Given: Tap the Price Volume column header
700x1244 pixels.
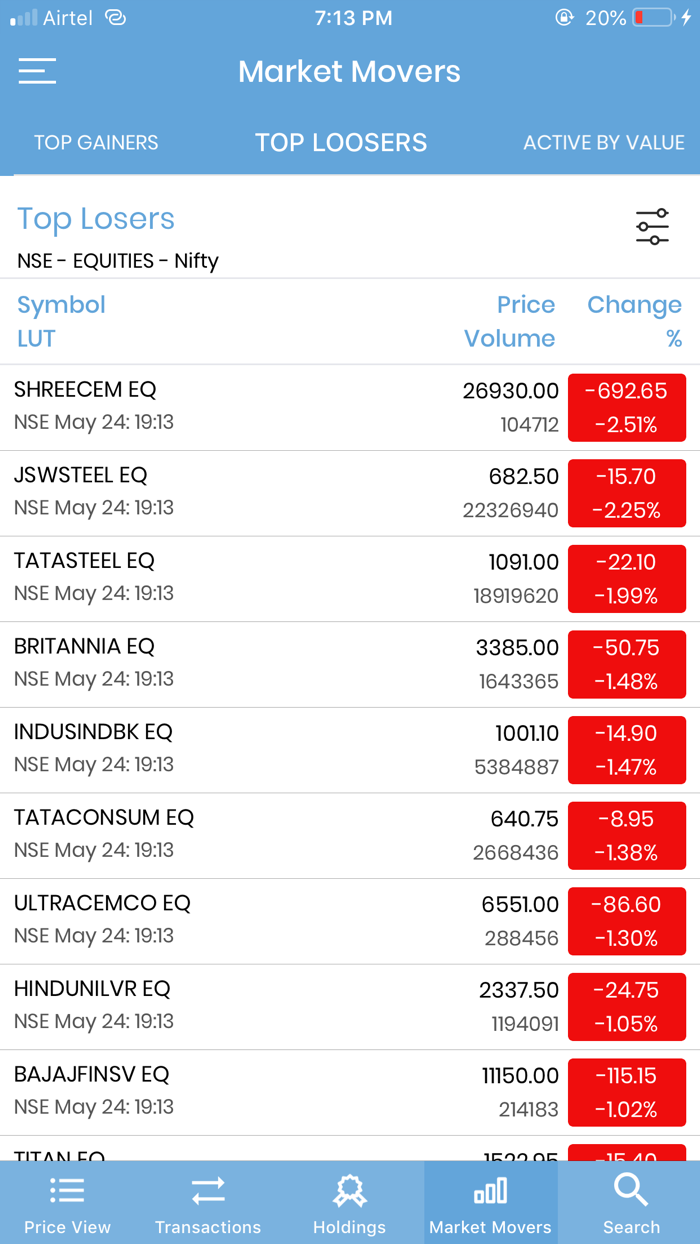Looking at the screenshot, I should [x=517, y=320].
